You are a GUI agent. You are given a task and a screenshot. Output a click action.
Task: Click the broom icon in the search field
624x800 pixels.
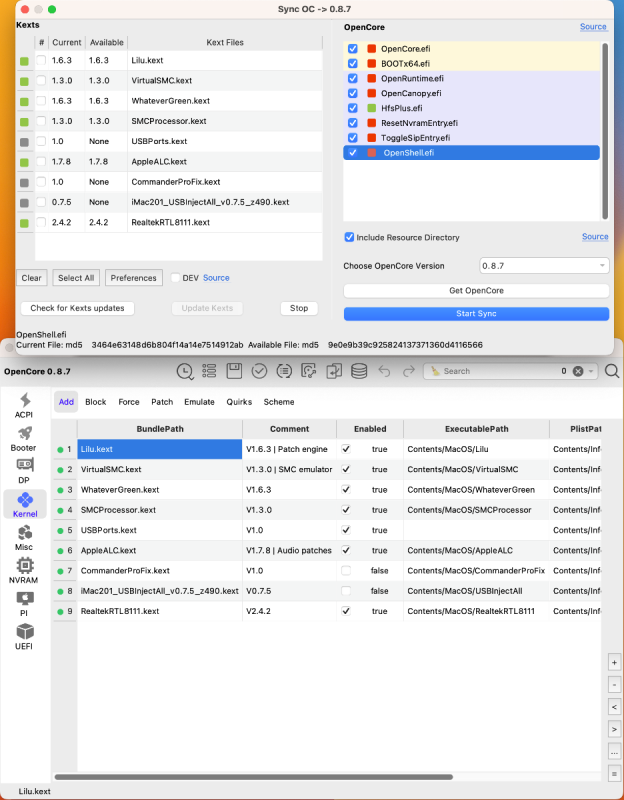tap(435, 371)
